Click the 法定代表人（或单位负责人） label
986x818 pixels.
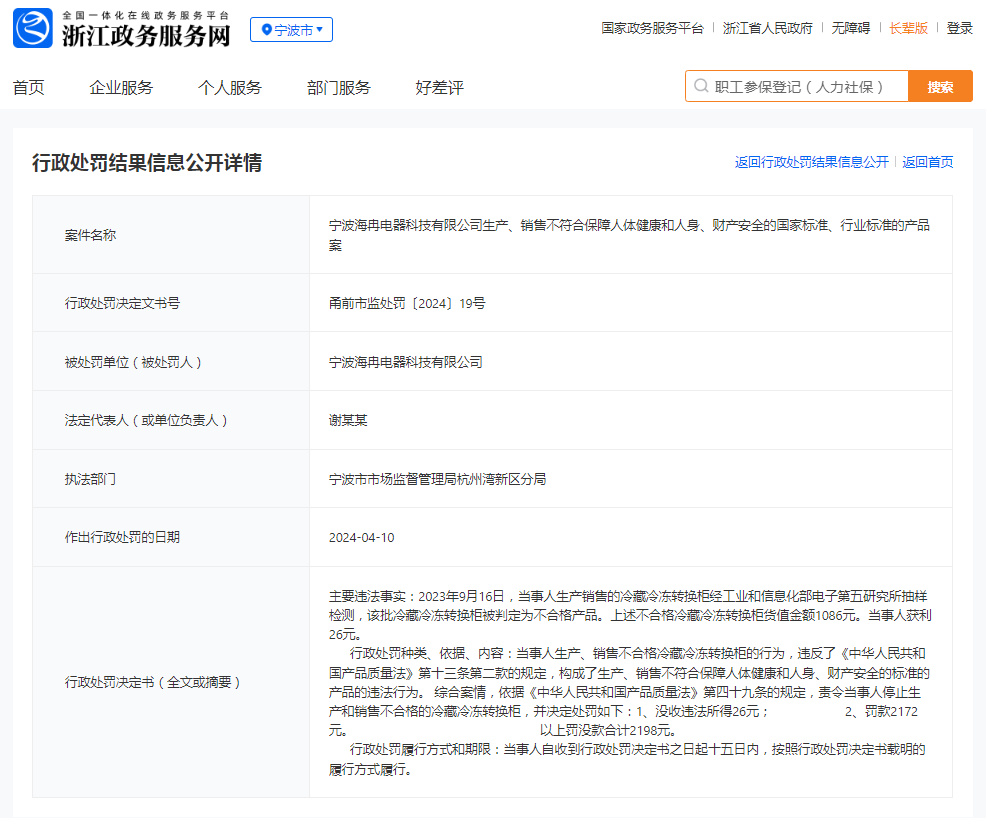[146, 420]
